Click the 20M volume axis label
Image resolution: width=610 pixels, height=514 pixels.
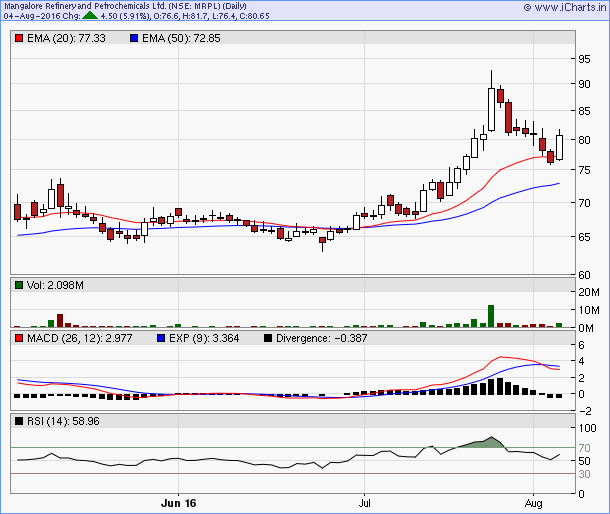[x=589, y=292]
